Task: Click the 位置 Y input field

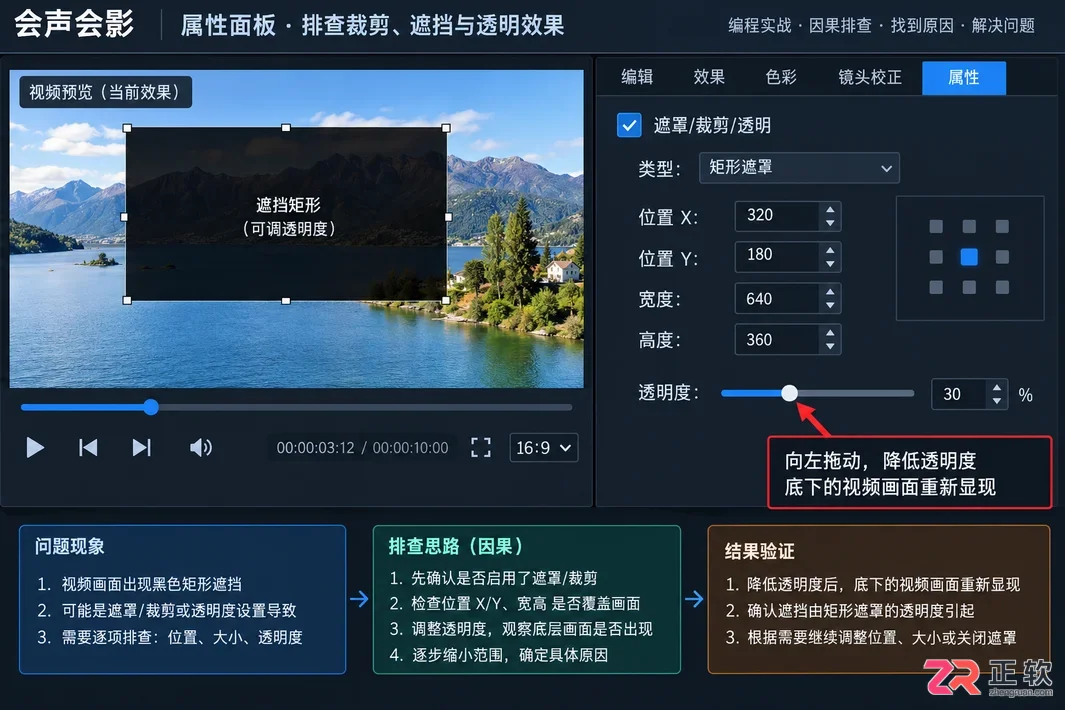Action: [776, 256]
